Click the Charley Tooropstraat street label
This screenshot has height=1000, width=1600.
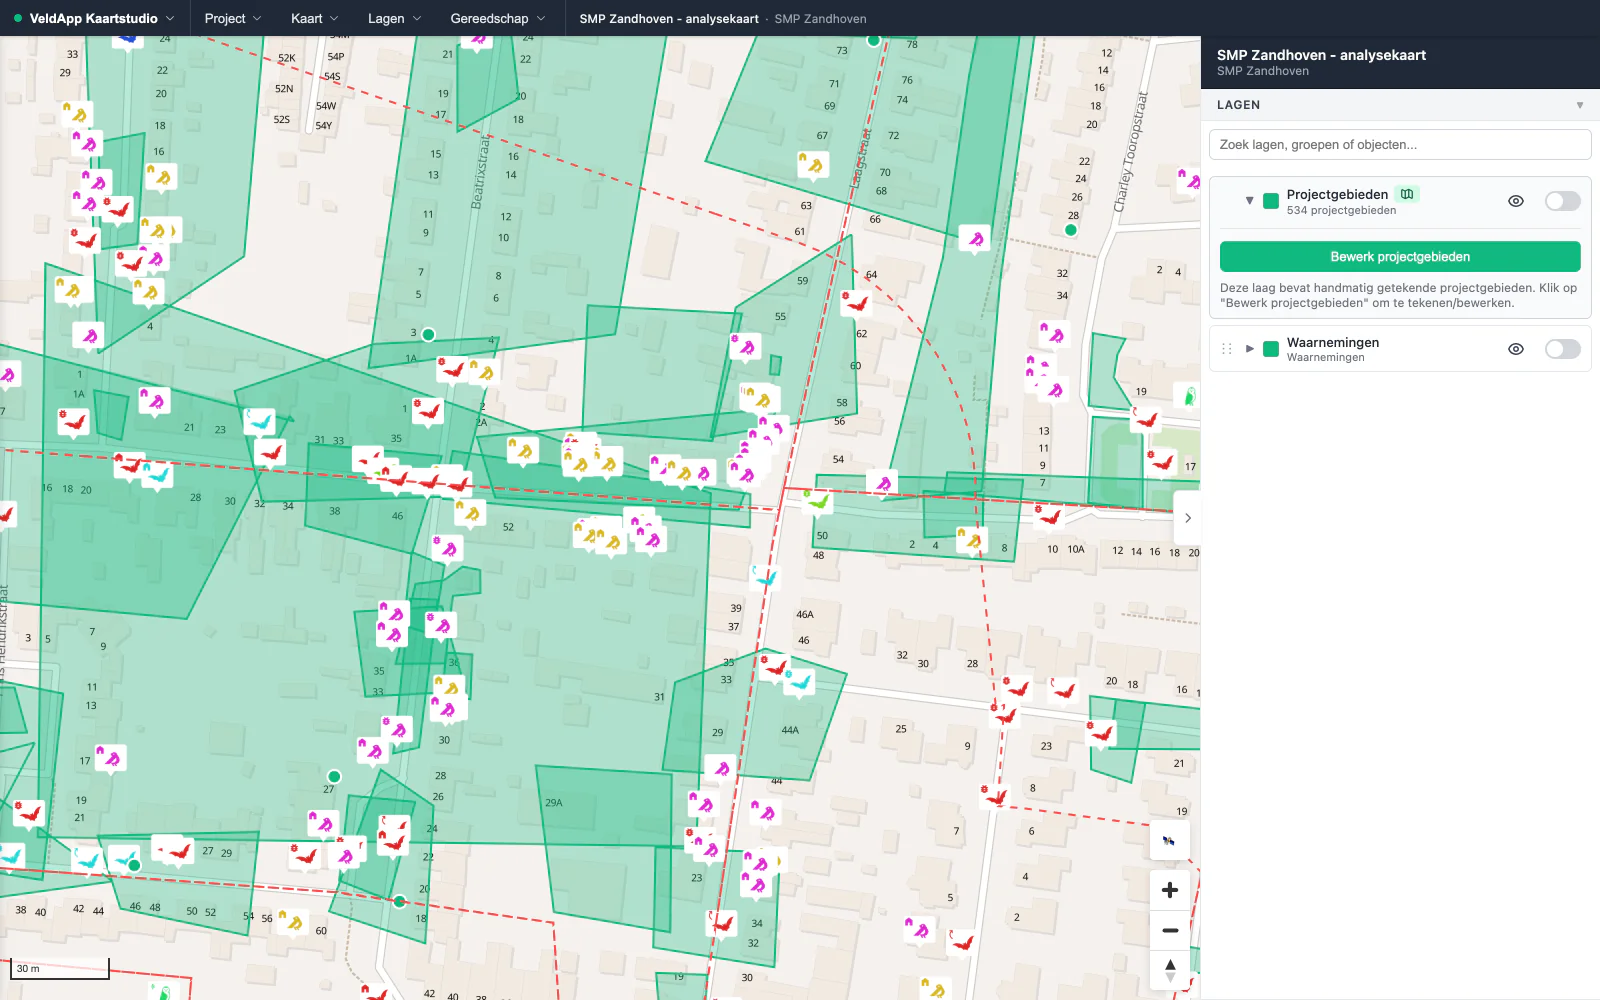1132,151
